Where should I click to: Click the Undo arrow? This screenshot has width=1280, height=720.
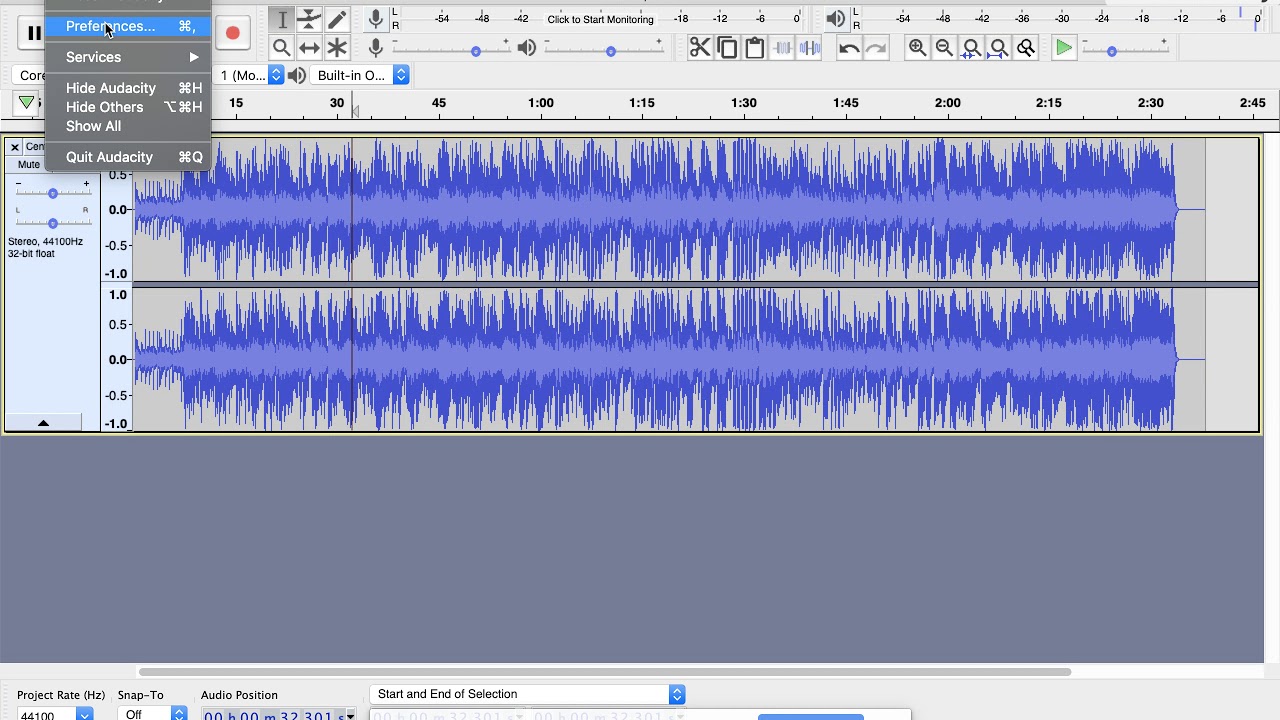(848, 47)
